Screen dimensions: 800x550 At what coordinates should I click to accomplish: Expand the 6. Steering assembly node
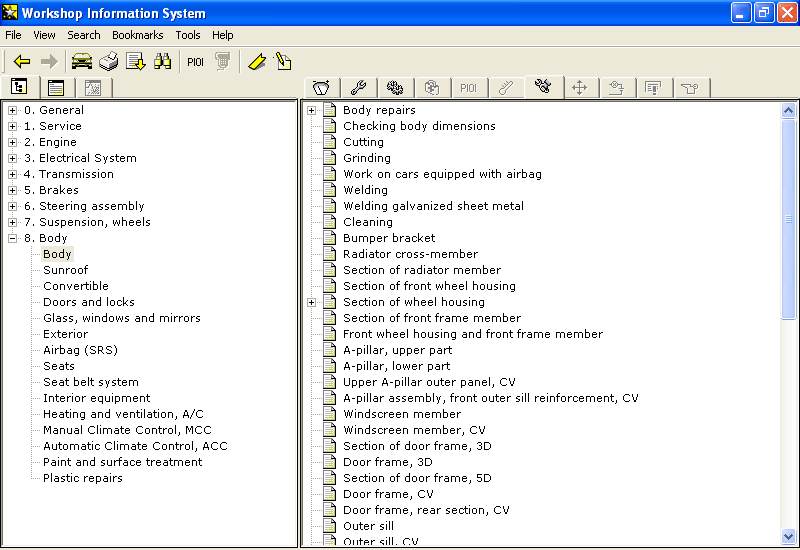coord(13,206)
